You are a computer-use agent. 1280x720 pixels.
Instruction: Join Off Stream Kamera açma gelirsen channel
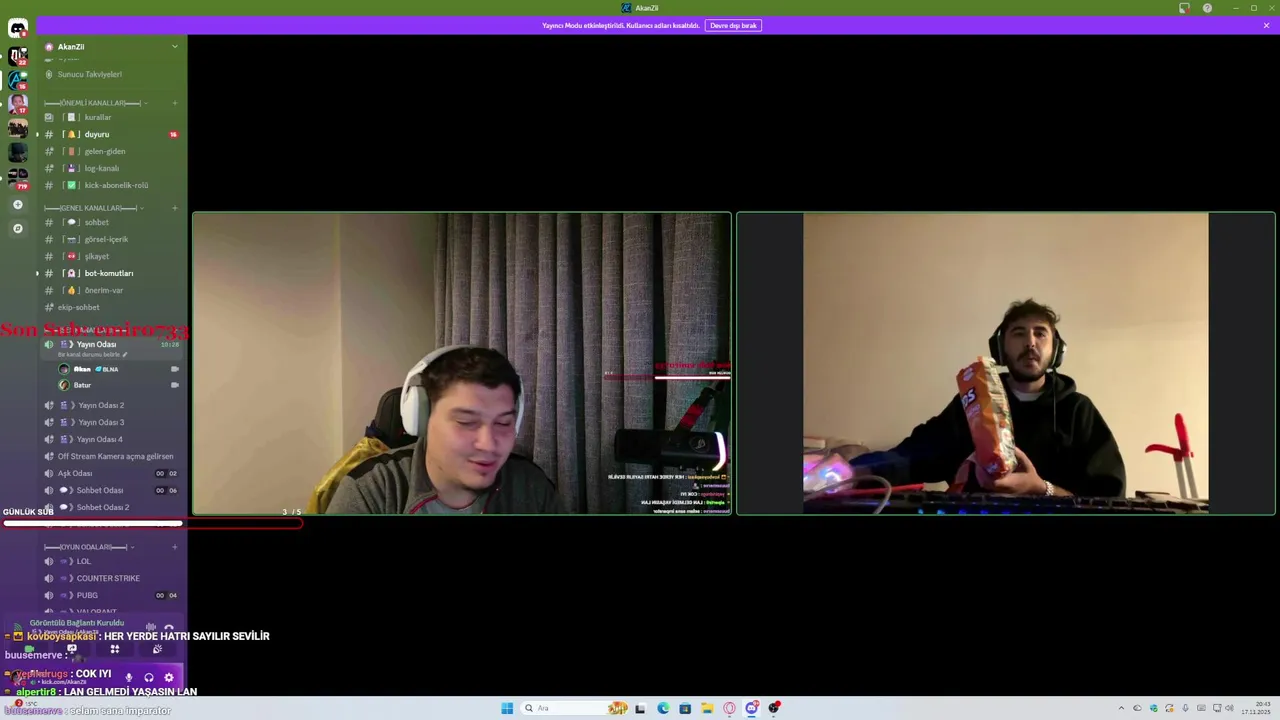tap(111, 456)
